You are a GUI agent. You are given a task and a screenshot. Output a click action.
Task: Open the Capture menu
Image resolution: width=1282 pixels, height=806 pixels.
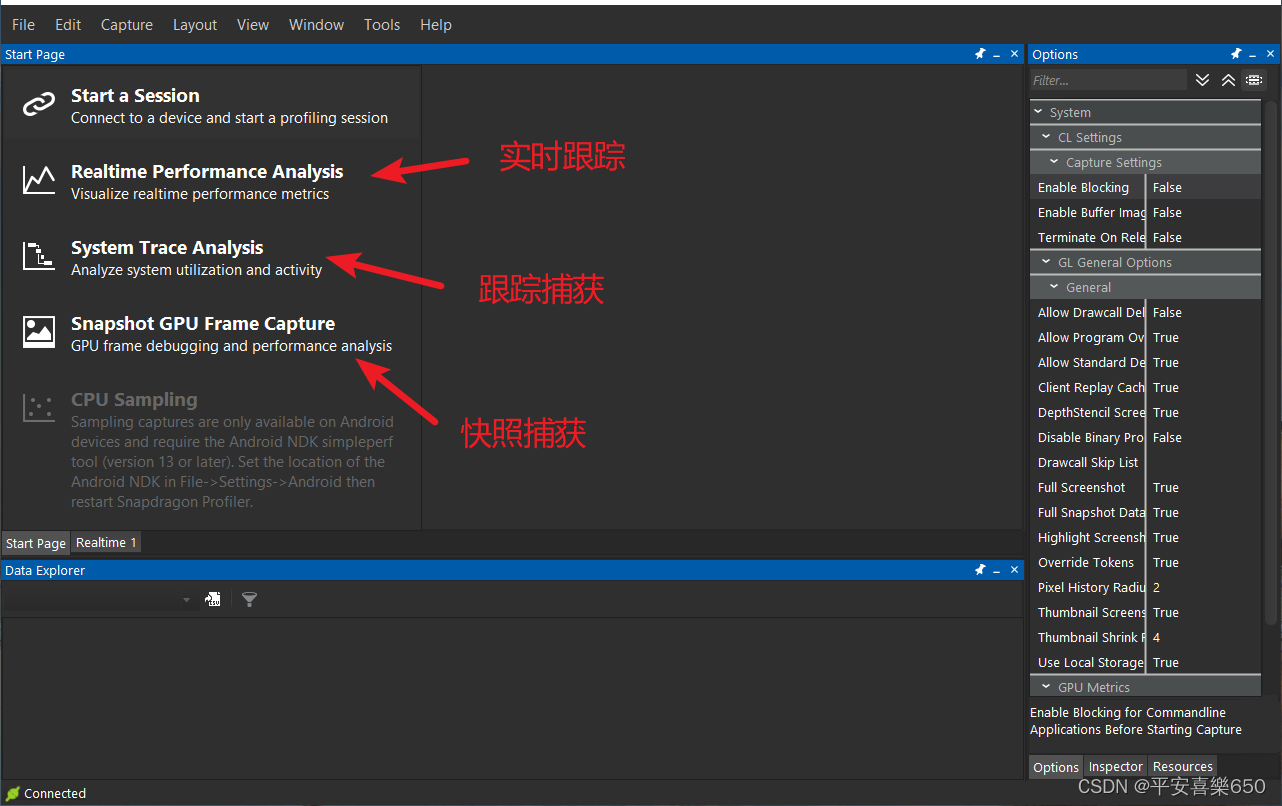126,24
